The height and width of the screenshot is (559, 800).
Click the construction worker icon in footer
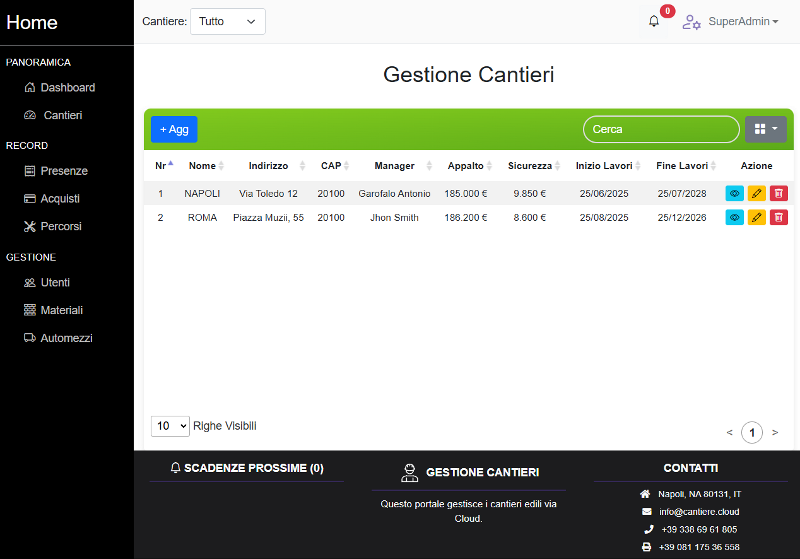(x=409, y=473)
